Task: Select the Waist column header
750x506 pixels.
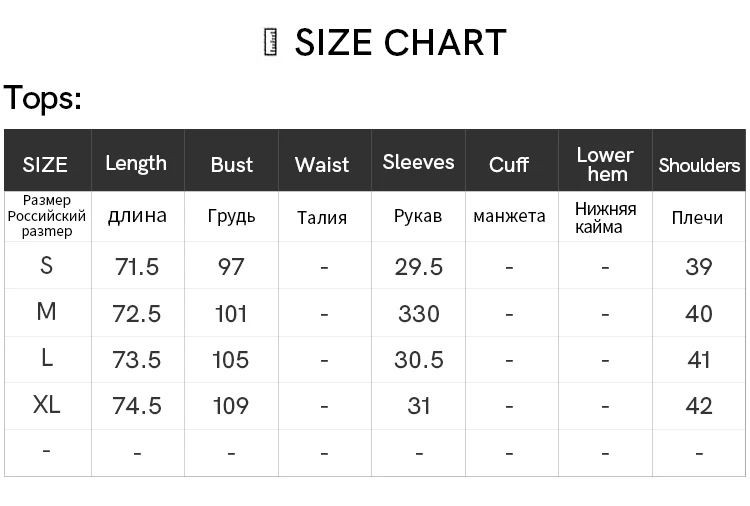Action: [322, 165]
